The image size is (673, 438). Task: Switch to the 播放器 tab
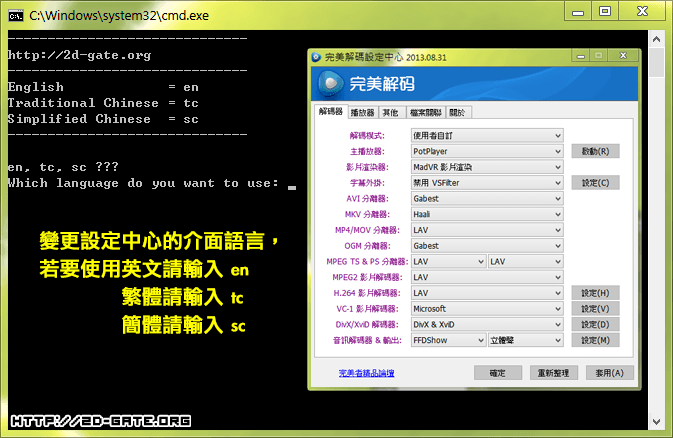tap(363, 112)
